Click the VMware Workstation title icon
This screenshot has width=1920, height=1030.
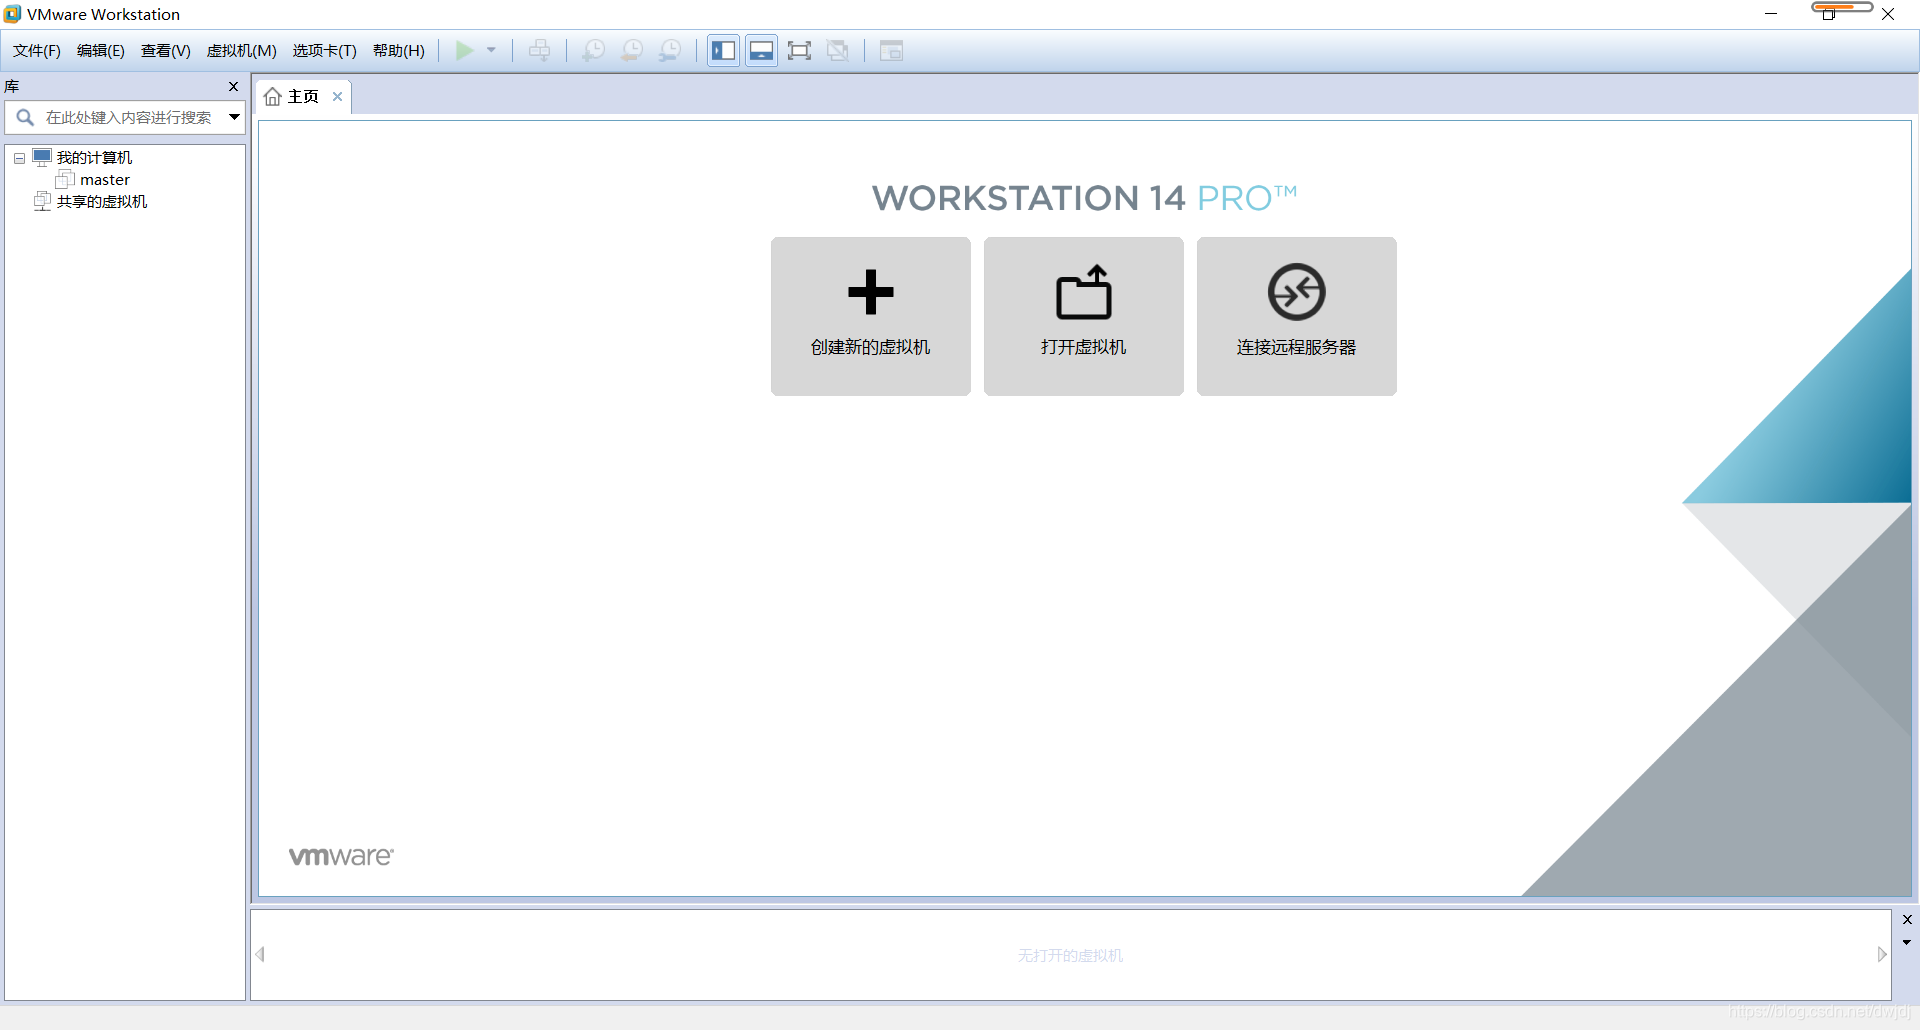12,14
